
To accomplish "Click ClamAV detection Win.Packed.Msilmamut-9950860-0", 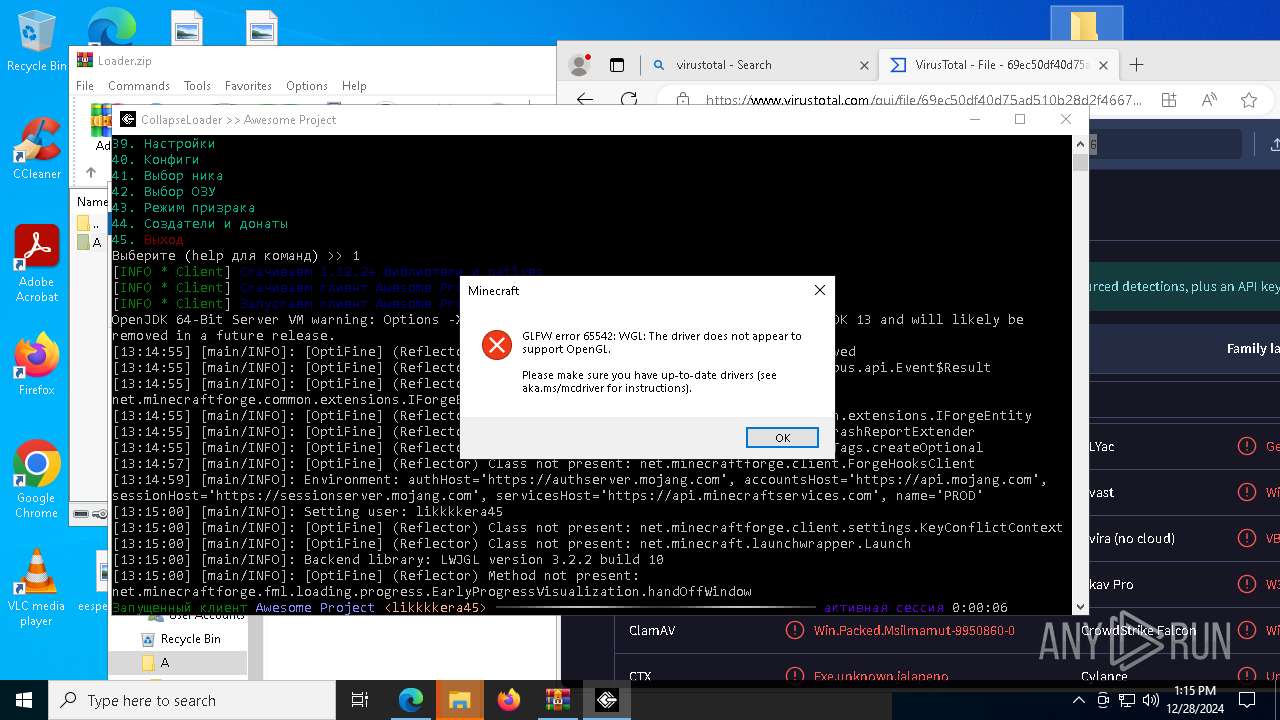I will [914, 630].
